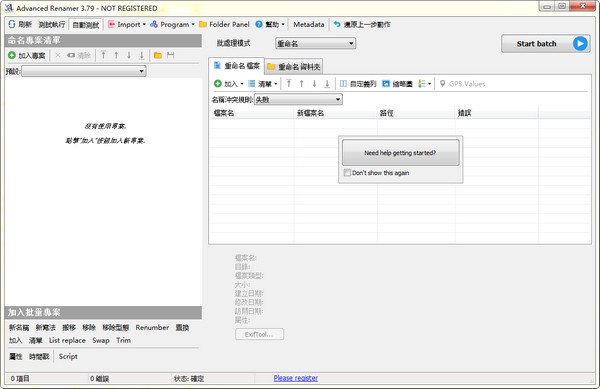Move method to bottom in method list
Screen dimensions: 600x389
tap(142, 55)
